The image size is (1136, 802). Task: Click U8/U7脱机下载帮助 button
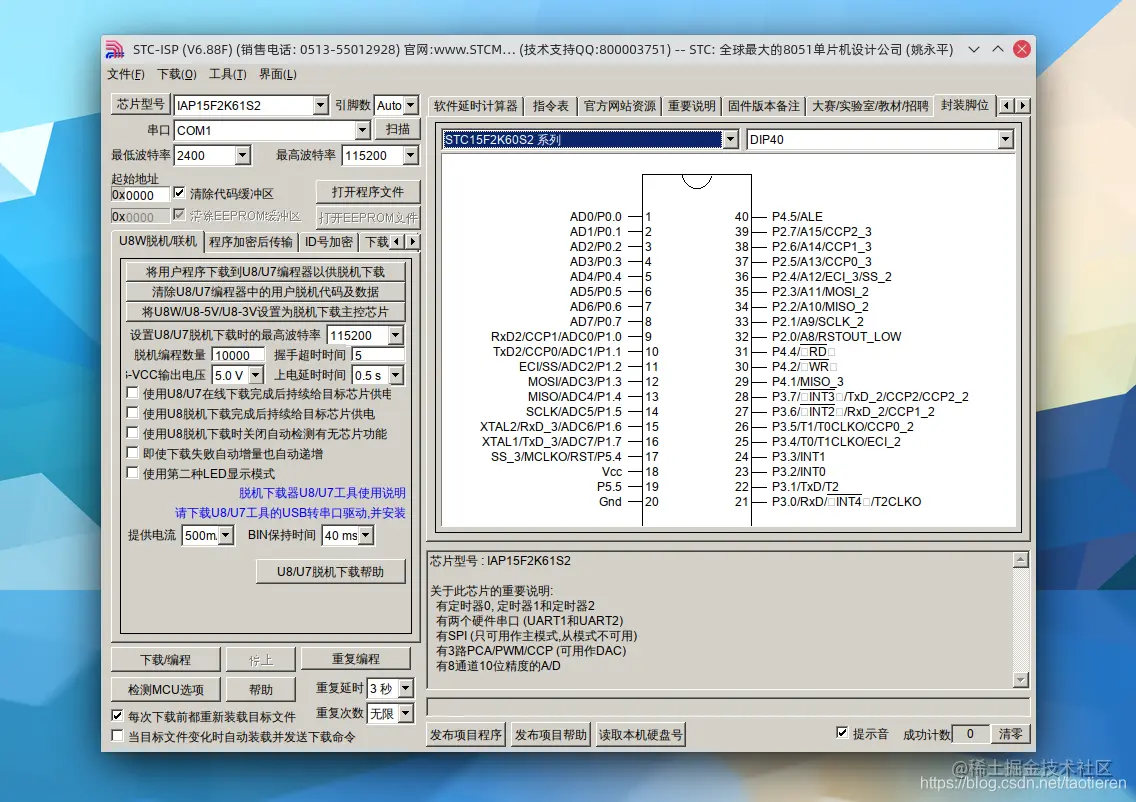(330, 572)
